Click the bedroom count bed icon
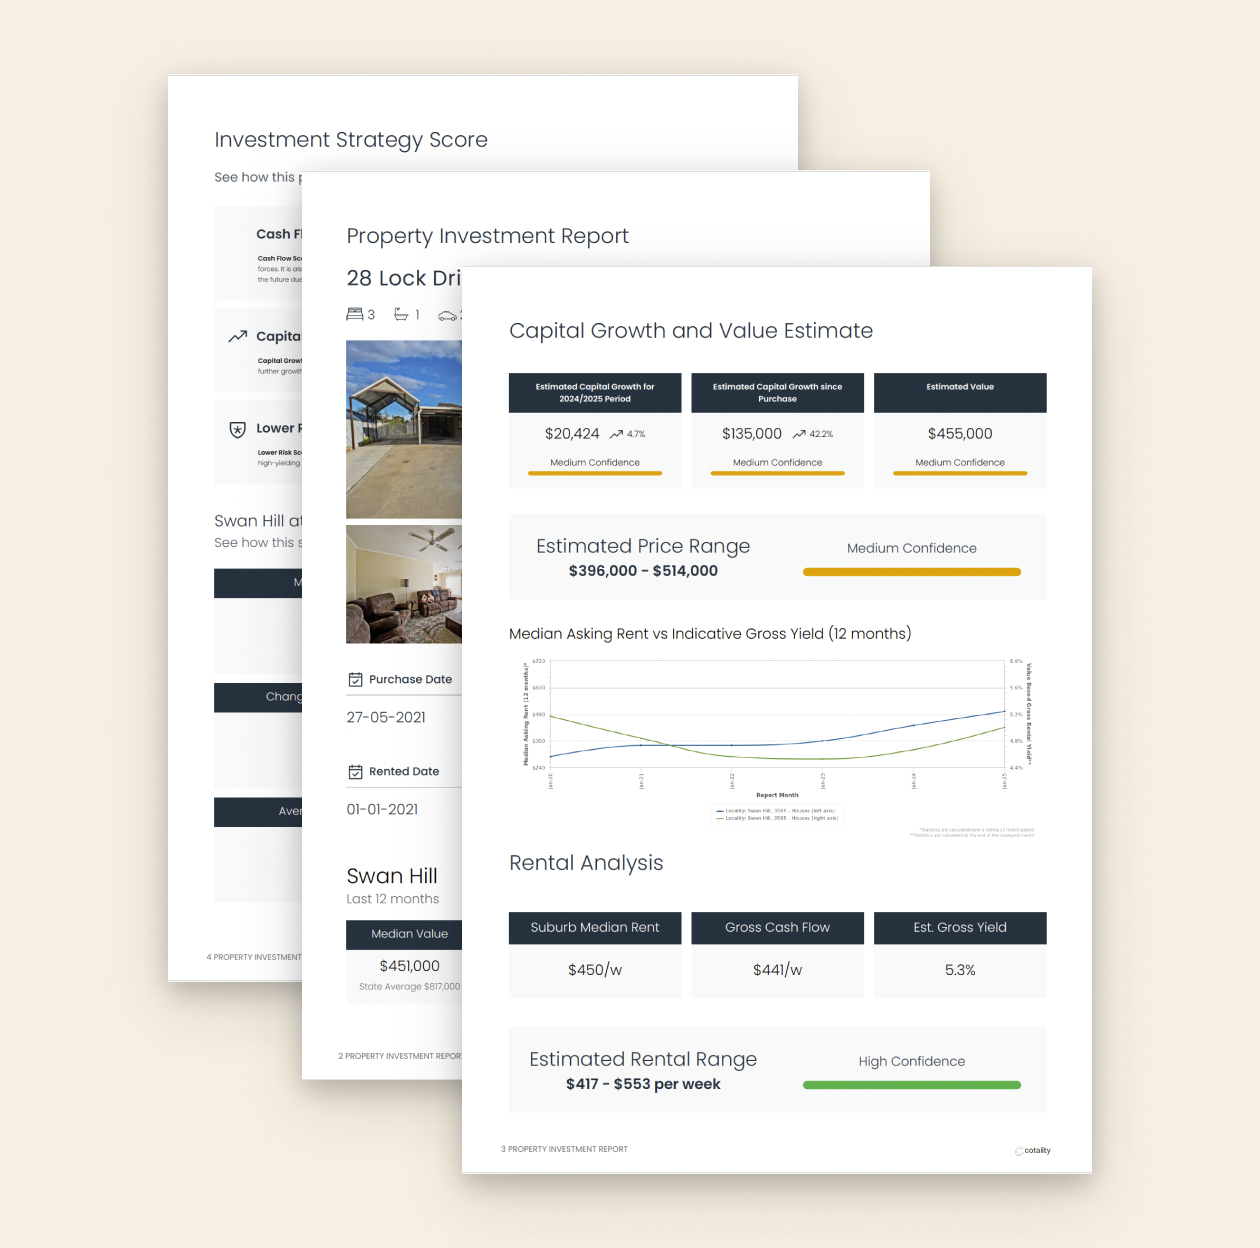Viewport: 1260px width, 1248px height. pos(354,314)
